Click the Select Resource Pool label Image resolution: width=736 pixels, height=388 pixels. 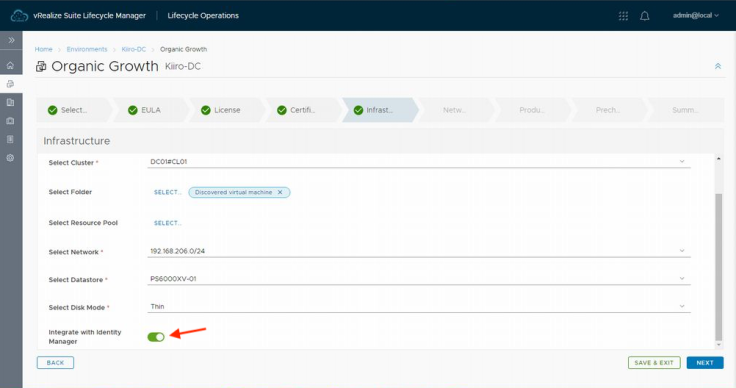tap(83, 223)
